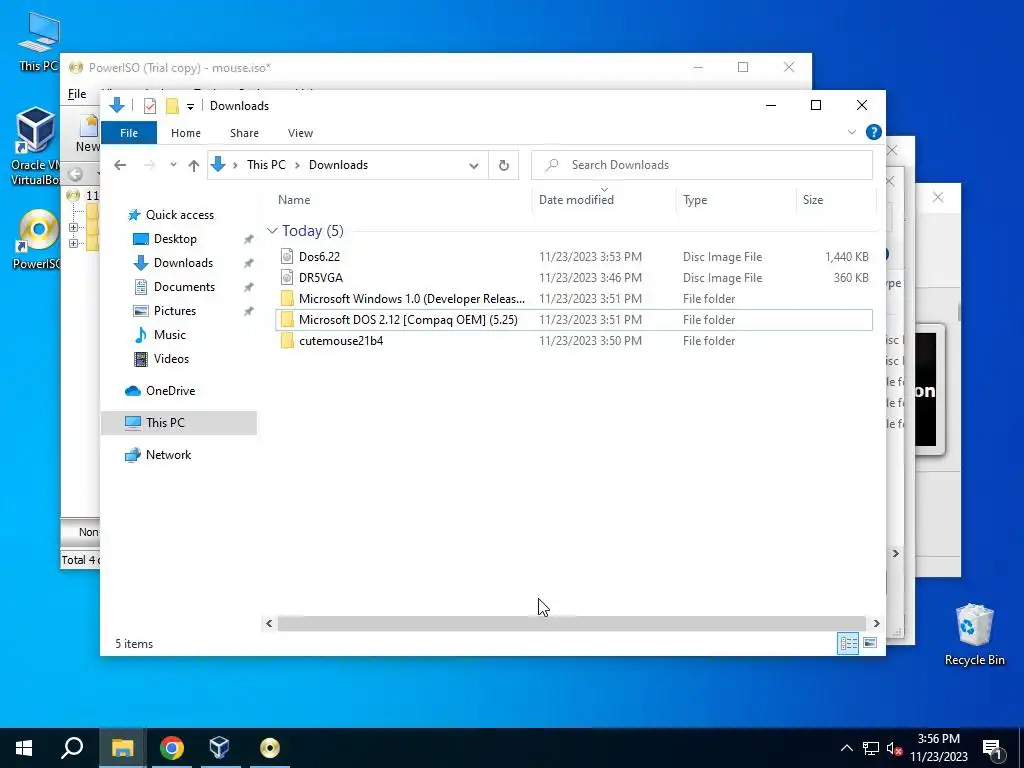The image size is (1024, 768).
Task: Switch to the Home ribbon tab
Action: point(185,133)
